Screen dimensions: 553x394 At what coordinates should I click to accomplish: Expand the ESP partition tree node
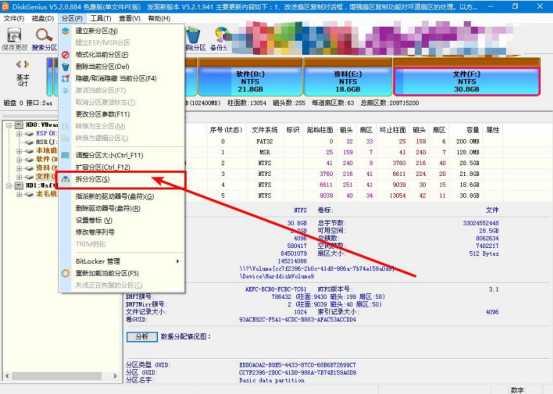coord(19,134)
